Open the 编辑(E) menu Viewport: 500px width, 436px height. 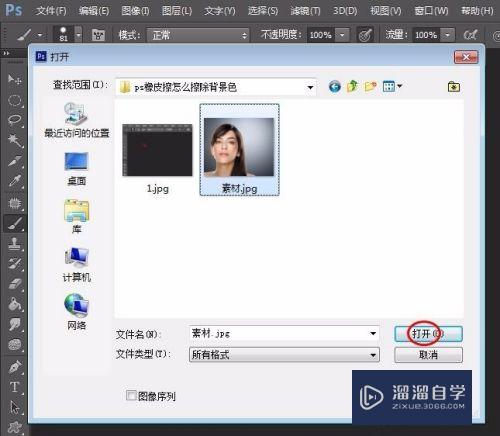click(x=94, y=11)
